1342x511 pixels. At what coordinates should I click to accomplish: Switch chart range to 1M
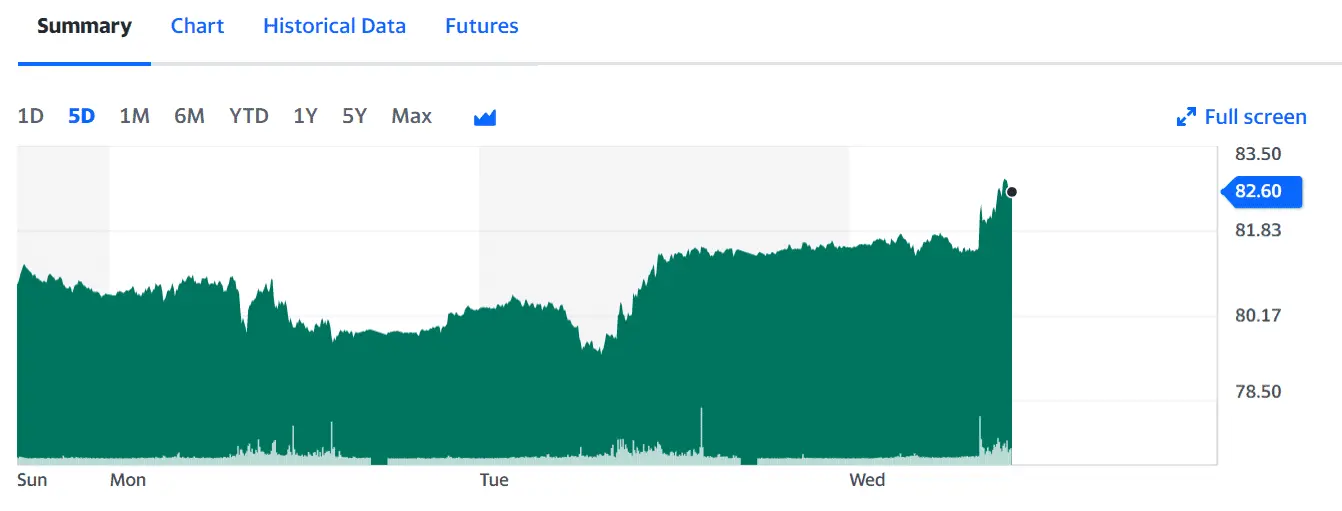(134, 116)
